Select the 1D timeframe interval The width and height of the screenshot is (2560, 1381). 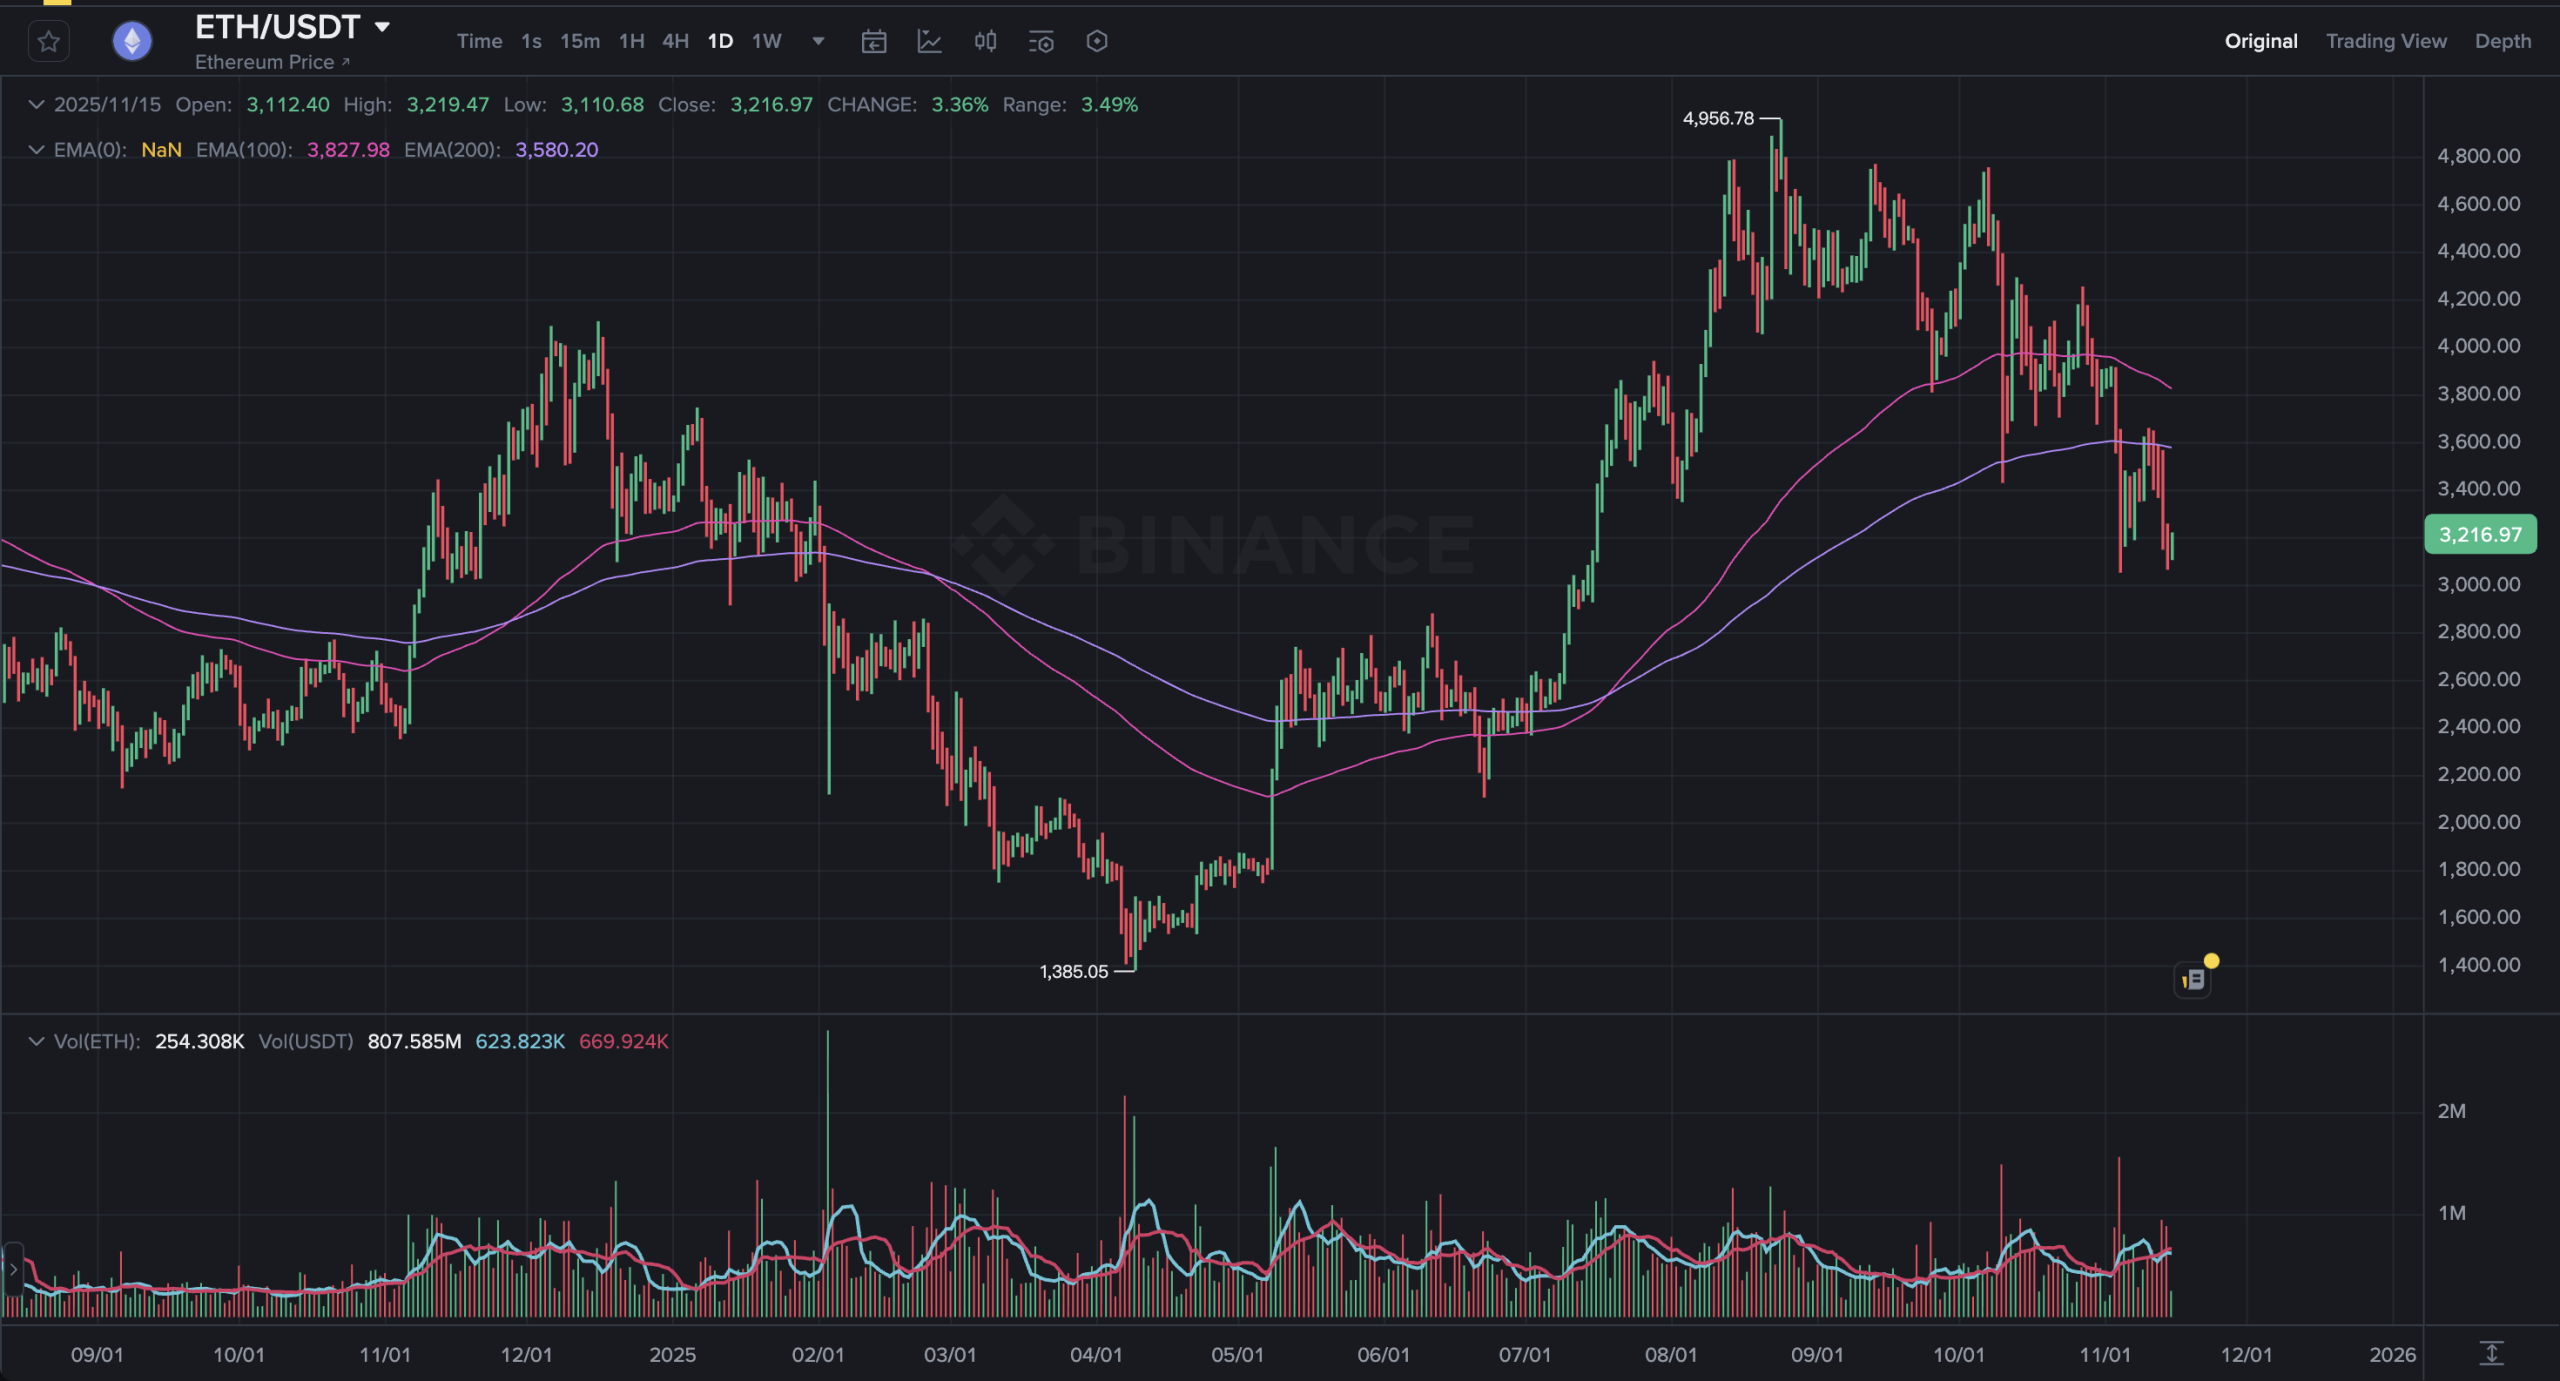(720, 42)
